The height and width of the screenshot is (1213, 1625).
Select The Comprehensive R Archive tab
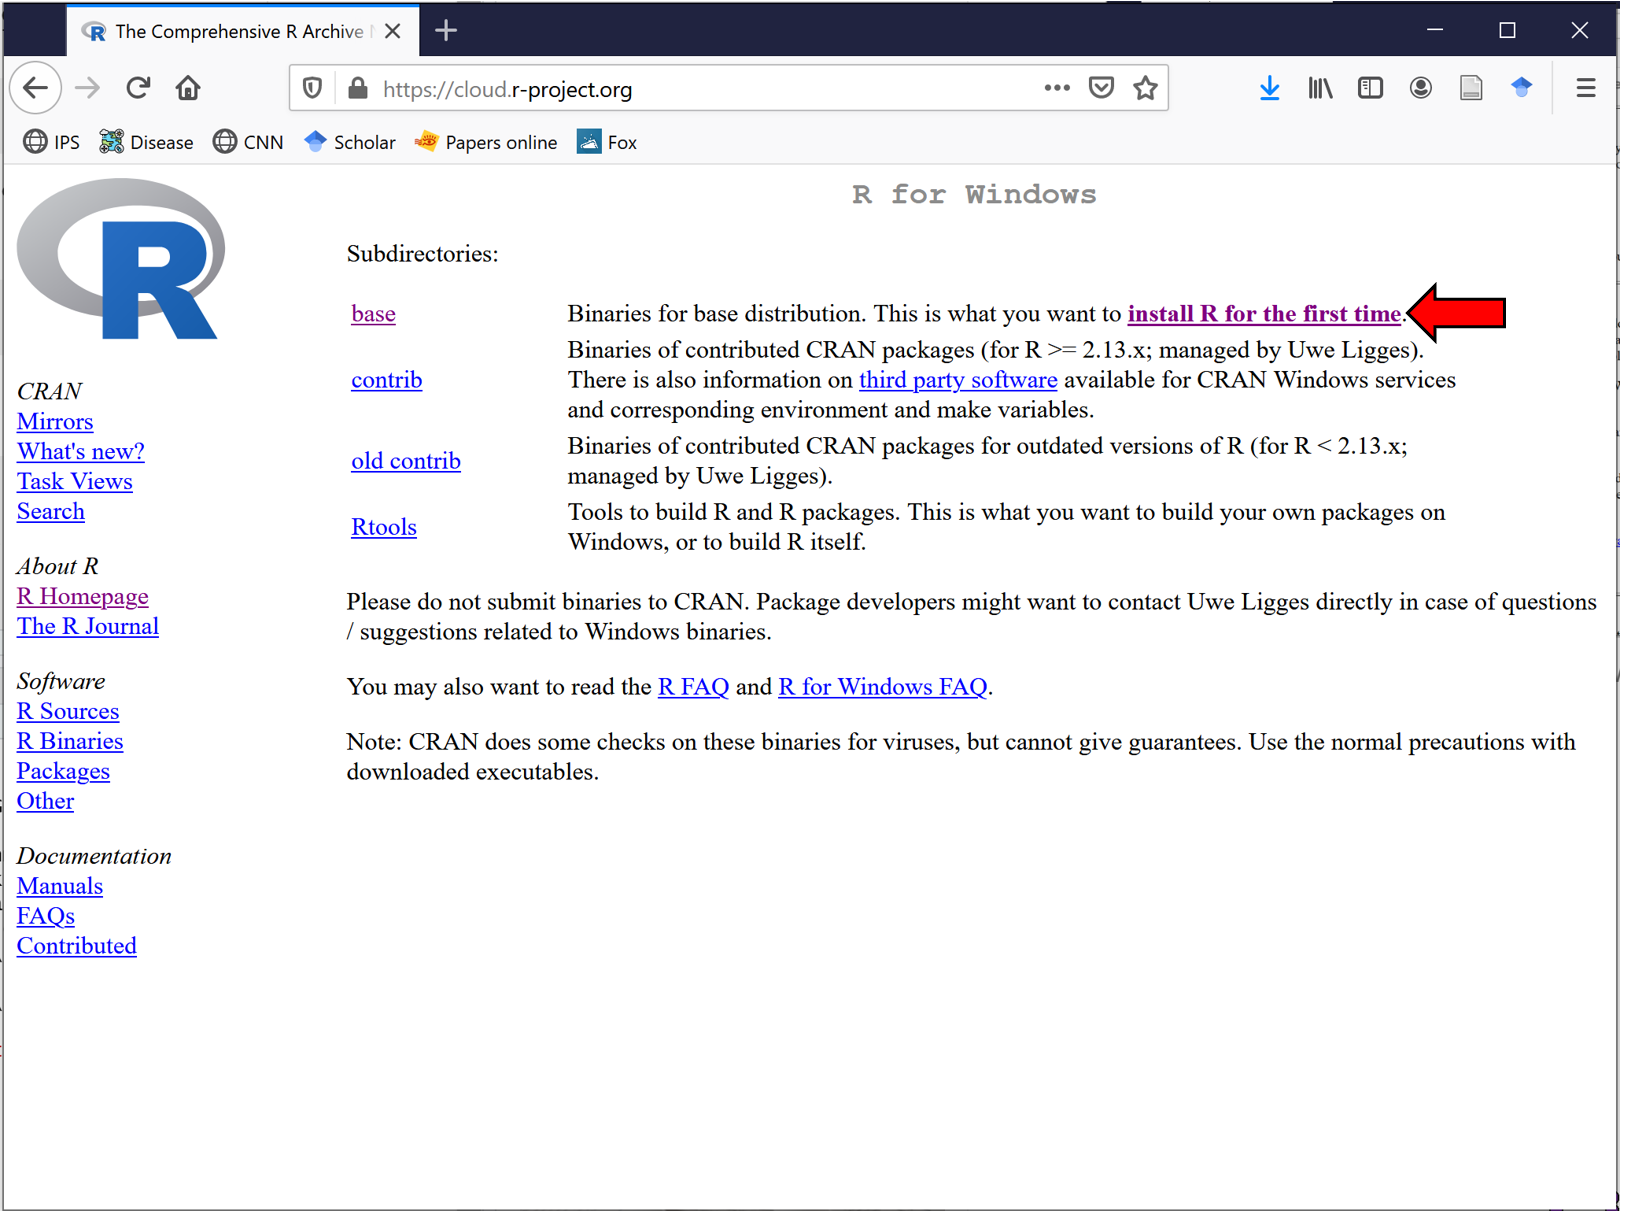(240, 31)
